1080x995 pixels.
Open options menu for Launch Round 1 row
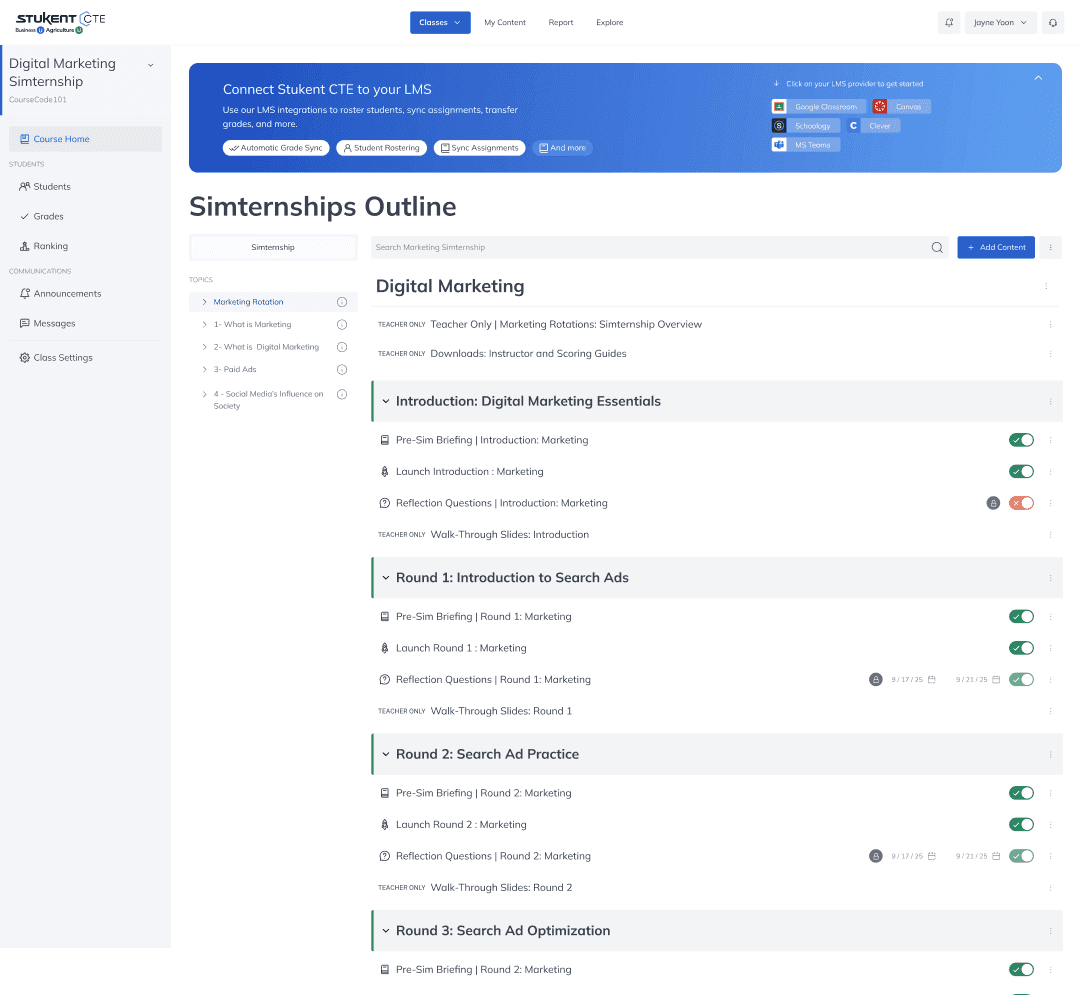(1050, 648)
